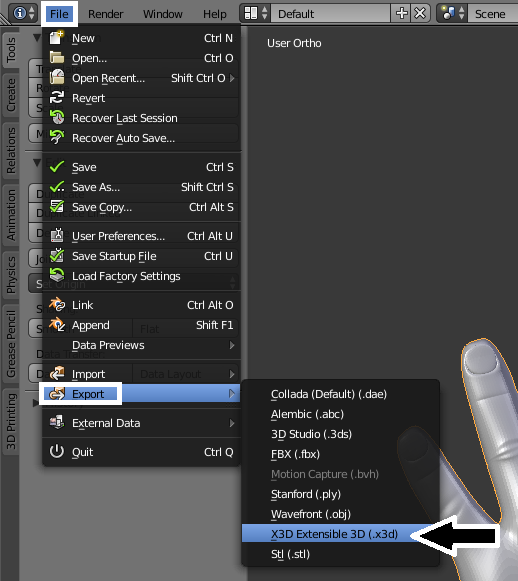Screen dimensions: 518x581
Task: Choose 3D Studio (.3ds) export
Action: [340, 434]
